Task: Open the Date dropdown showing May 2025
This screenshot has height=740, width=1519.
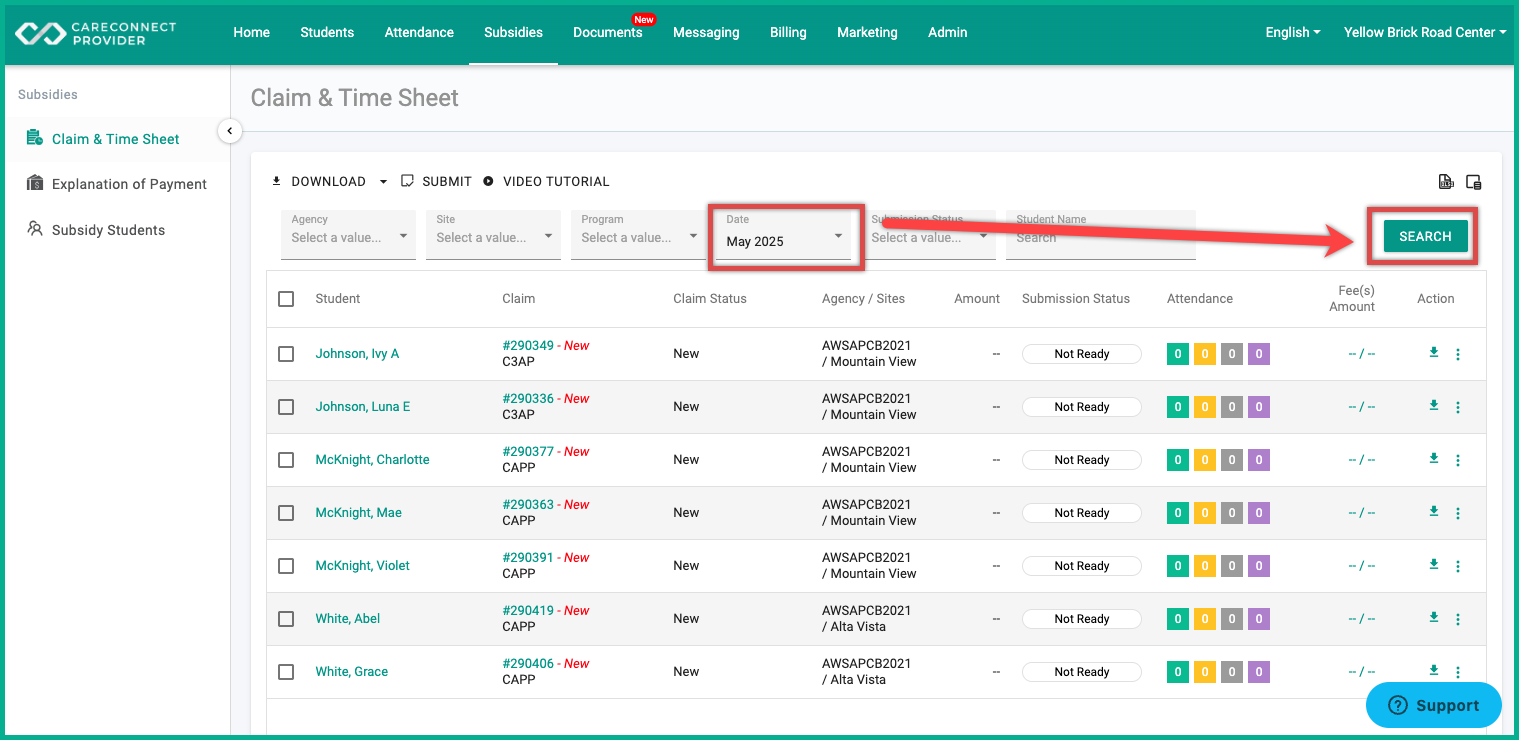Action: tap(785, 238)
